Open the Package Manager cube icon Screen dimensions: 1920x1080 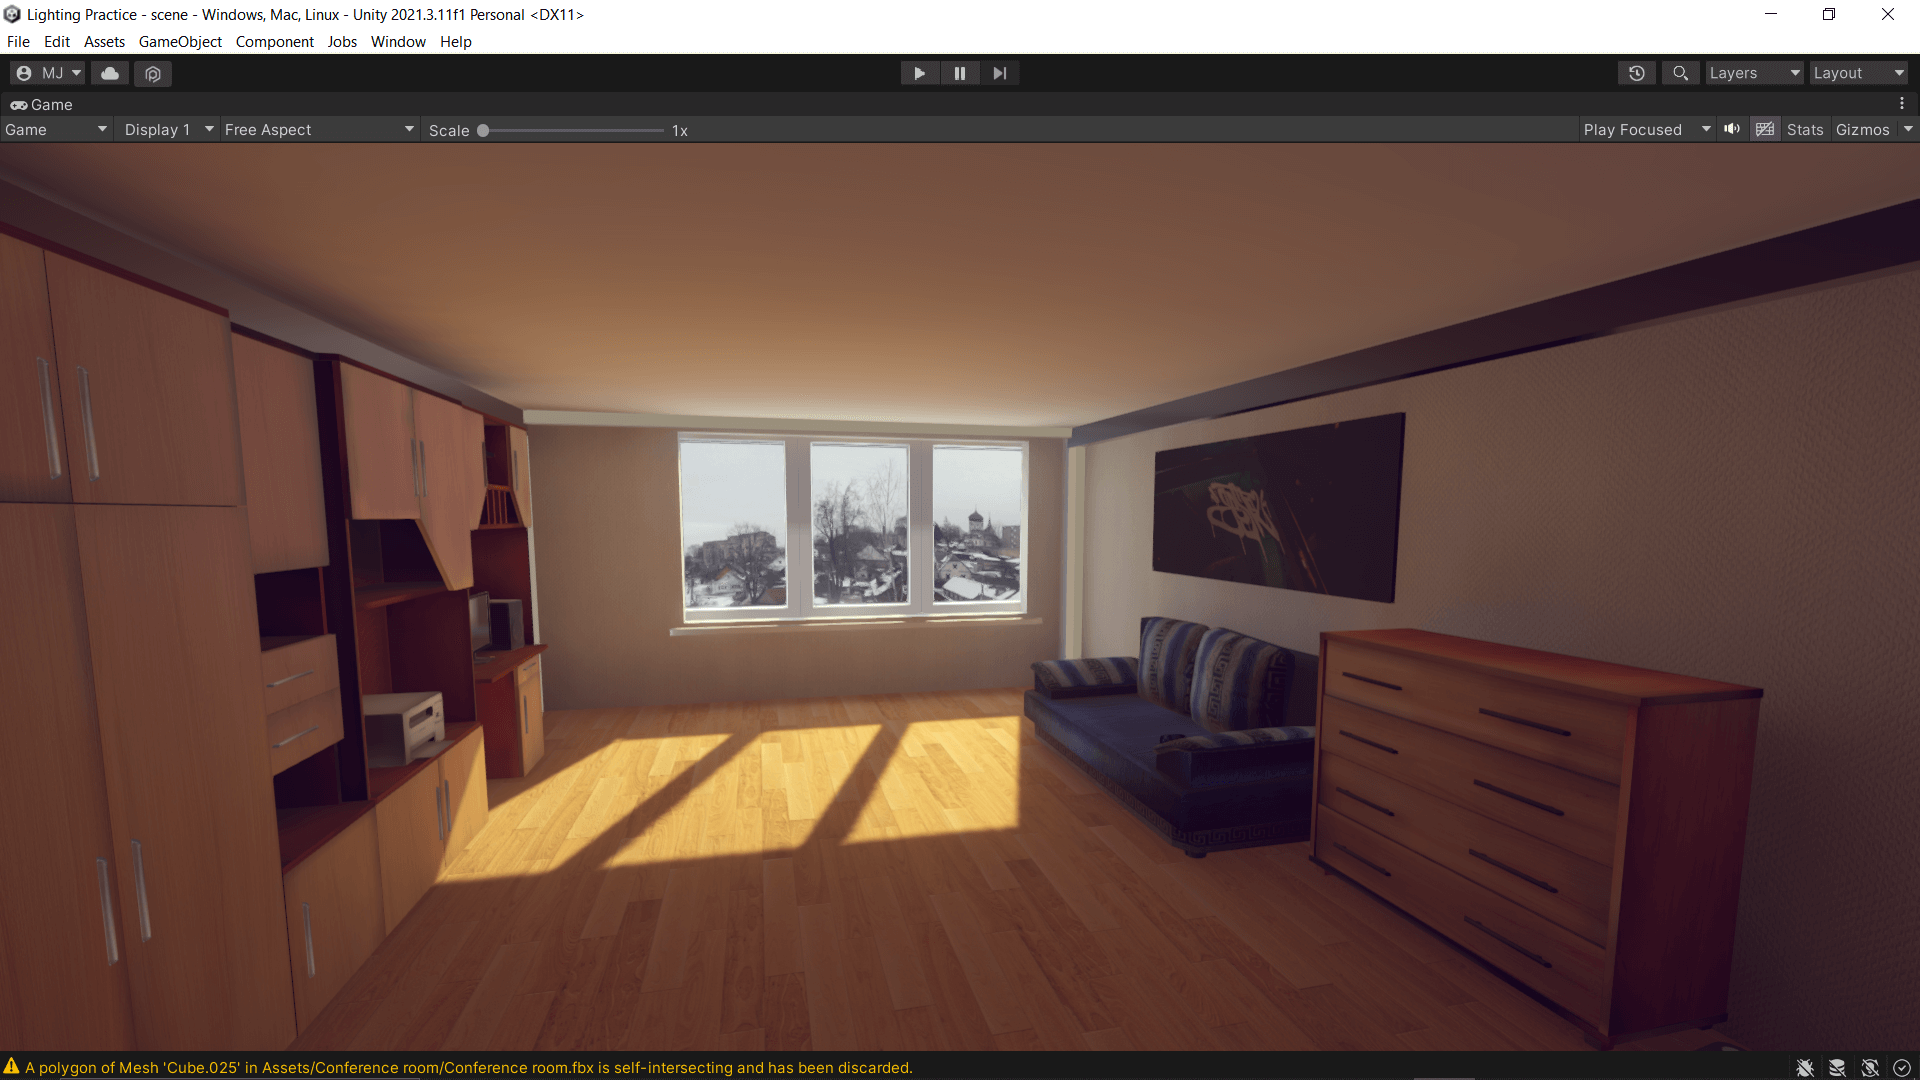pos(153,73)
